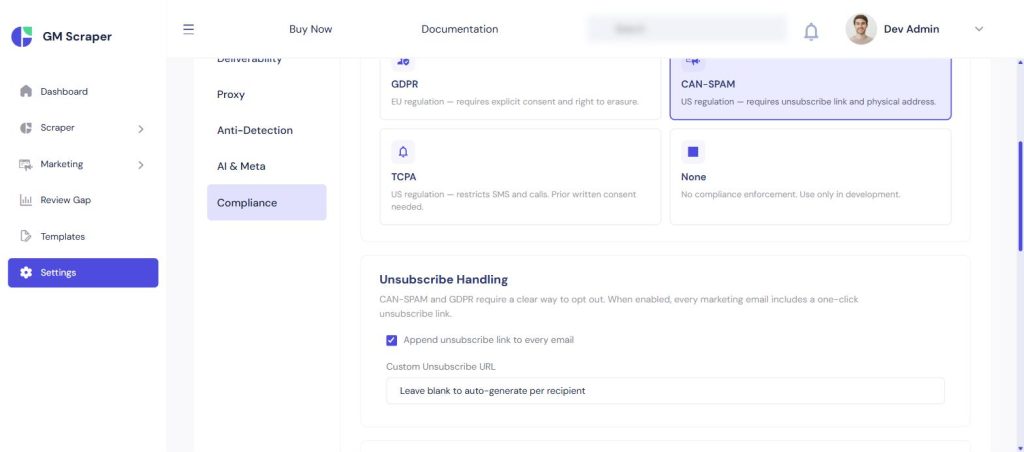
Task: Click the None square icon
Action: [693, 152]
